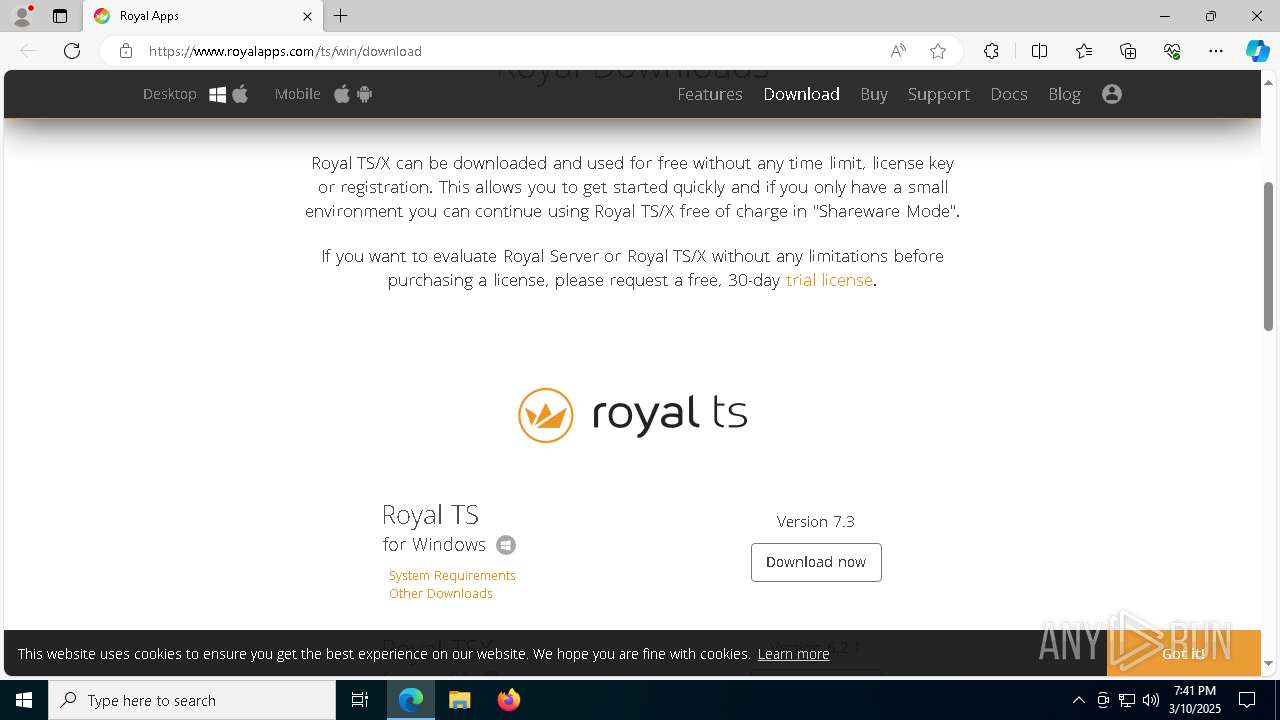Click the Windows desktop icon in site nav
The width and height of the screenshot is (1280, 720).
tap(218, 94)
